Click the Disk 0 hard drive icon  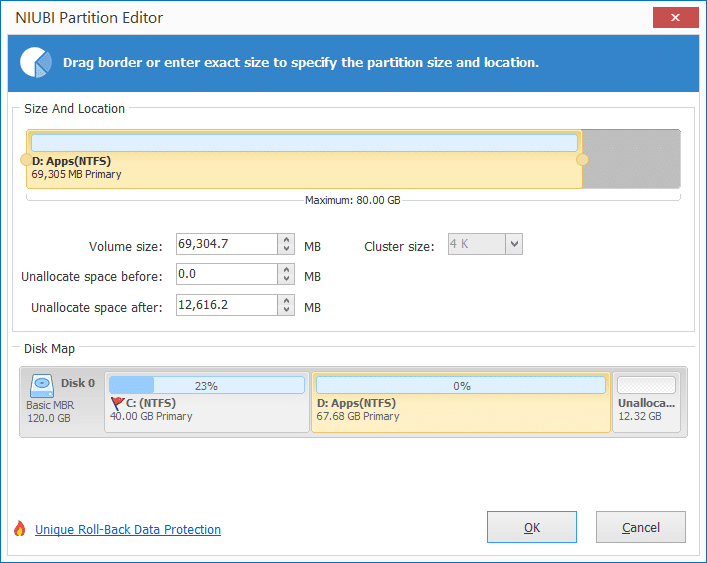42,386
